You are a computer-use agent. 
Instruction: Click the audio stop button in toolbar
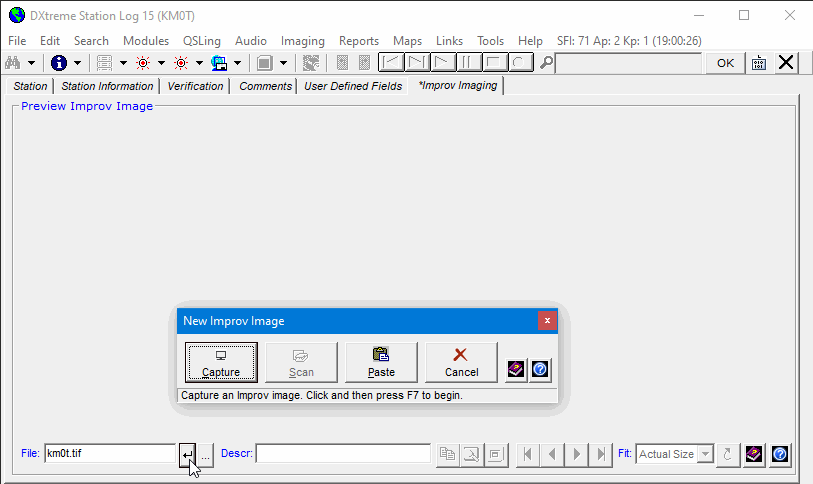click(x=494, y=63)
